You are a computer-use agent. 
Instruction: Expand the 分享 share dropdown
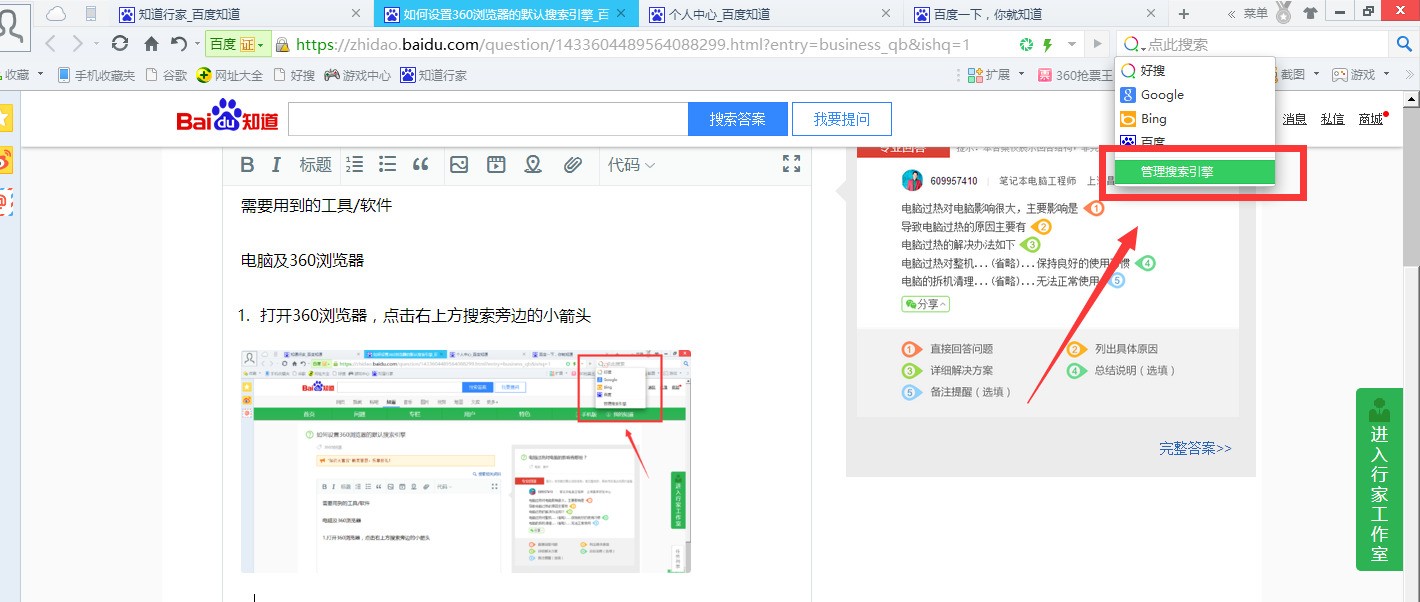pyautogui.click(x=925, y=304)
